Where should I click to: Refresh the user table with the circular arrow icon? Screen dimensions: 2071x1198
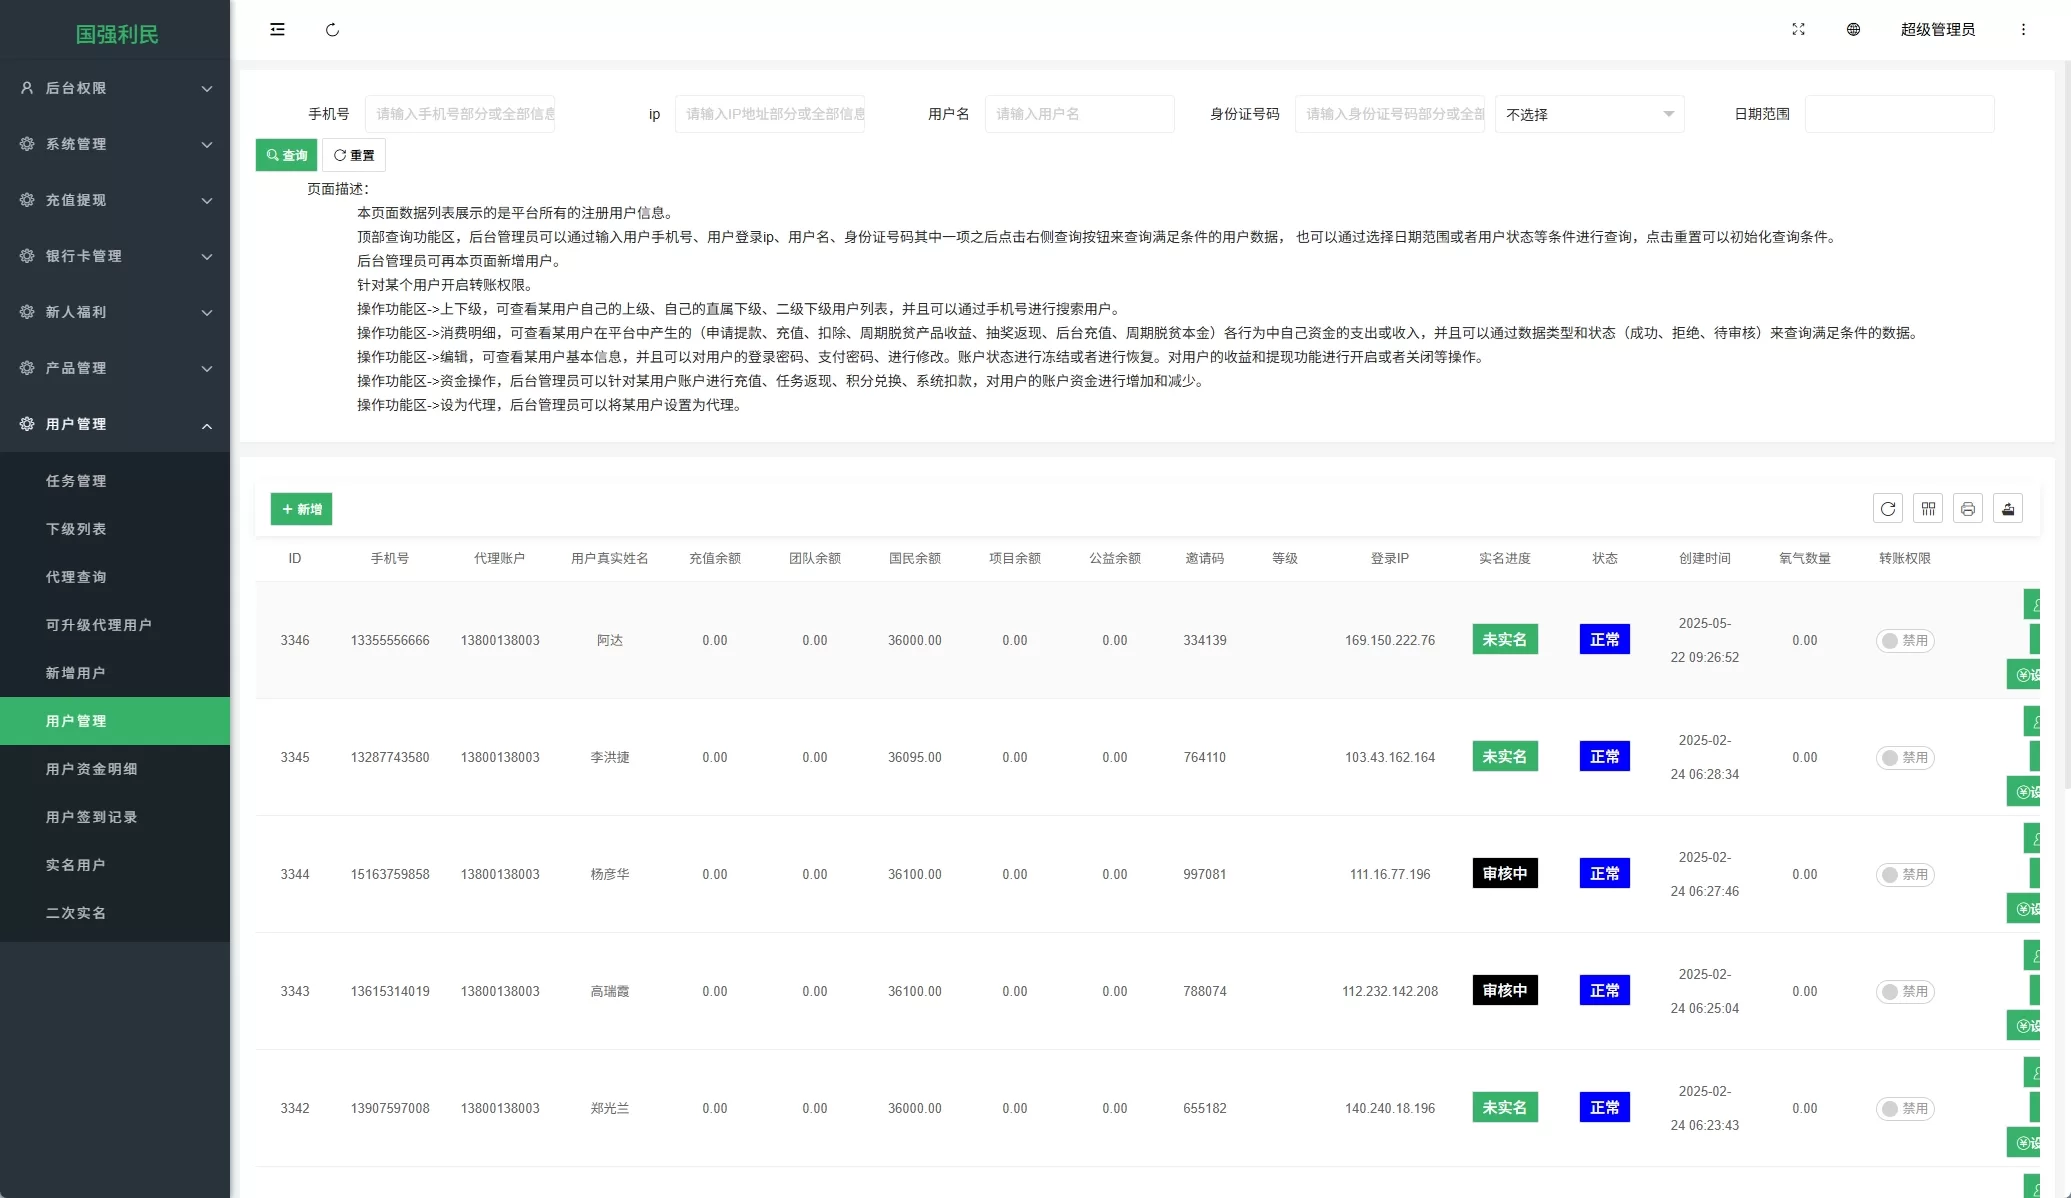1888,508
